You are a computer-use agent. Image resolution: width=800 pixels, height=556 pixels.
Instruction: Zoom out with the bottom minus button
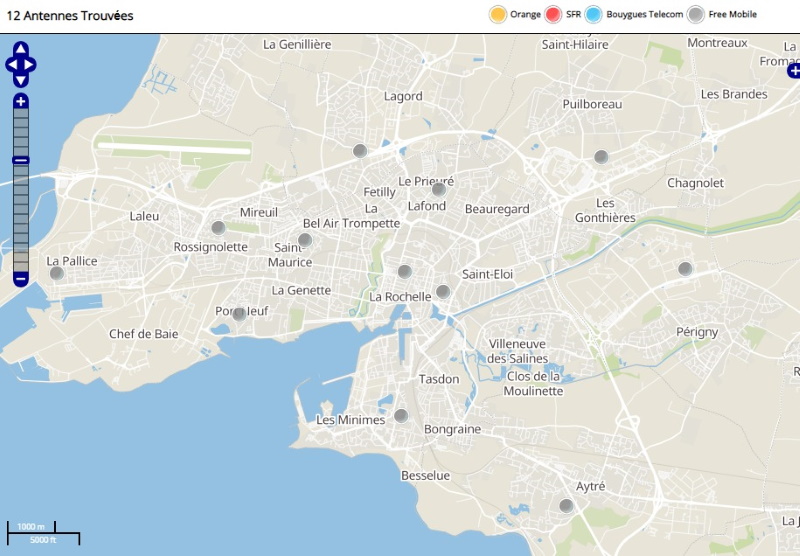[21, 279]
